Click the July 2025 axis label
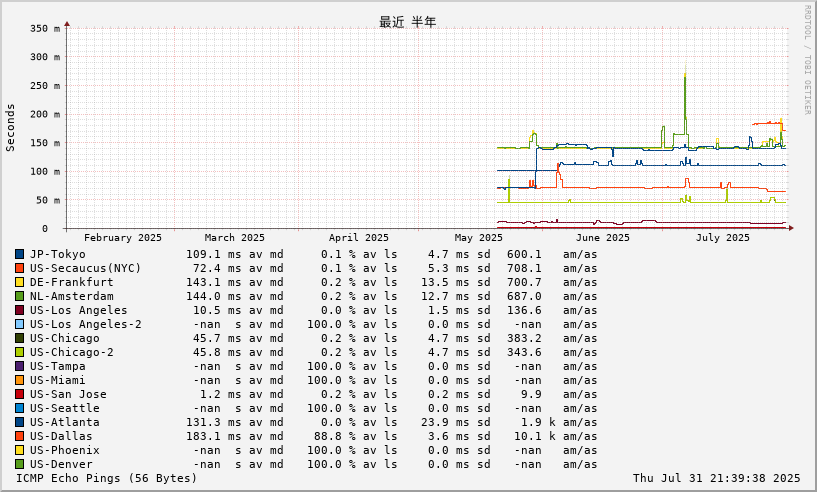 pyautogui.click(x=723, y=238)
